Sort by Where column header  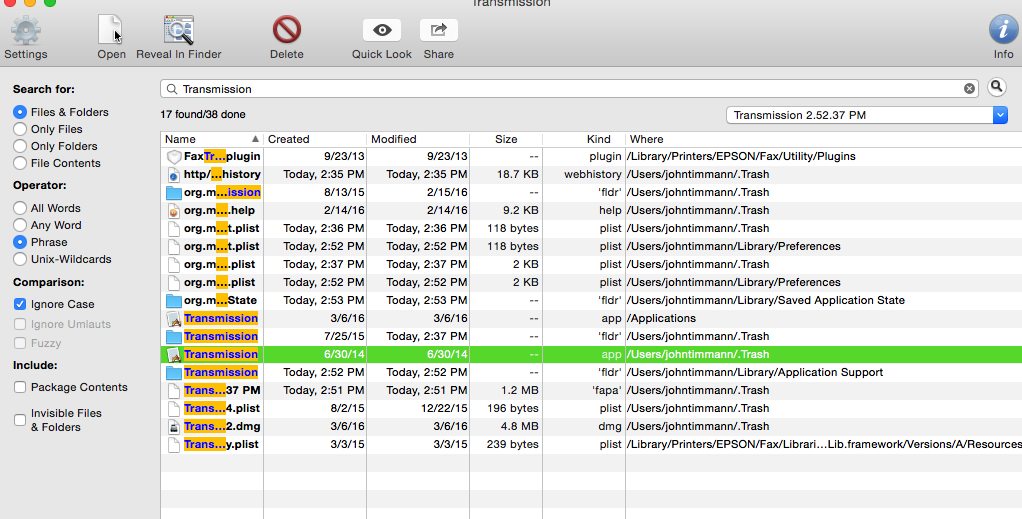[x=824, y=139]
